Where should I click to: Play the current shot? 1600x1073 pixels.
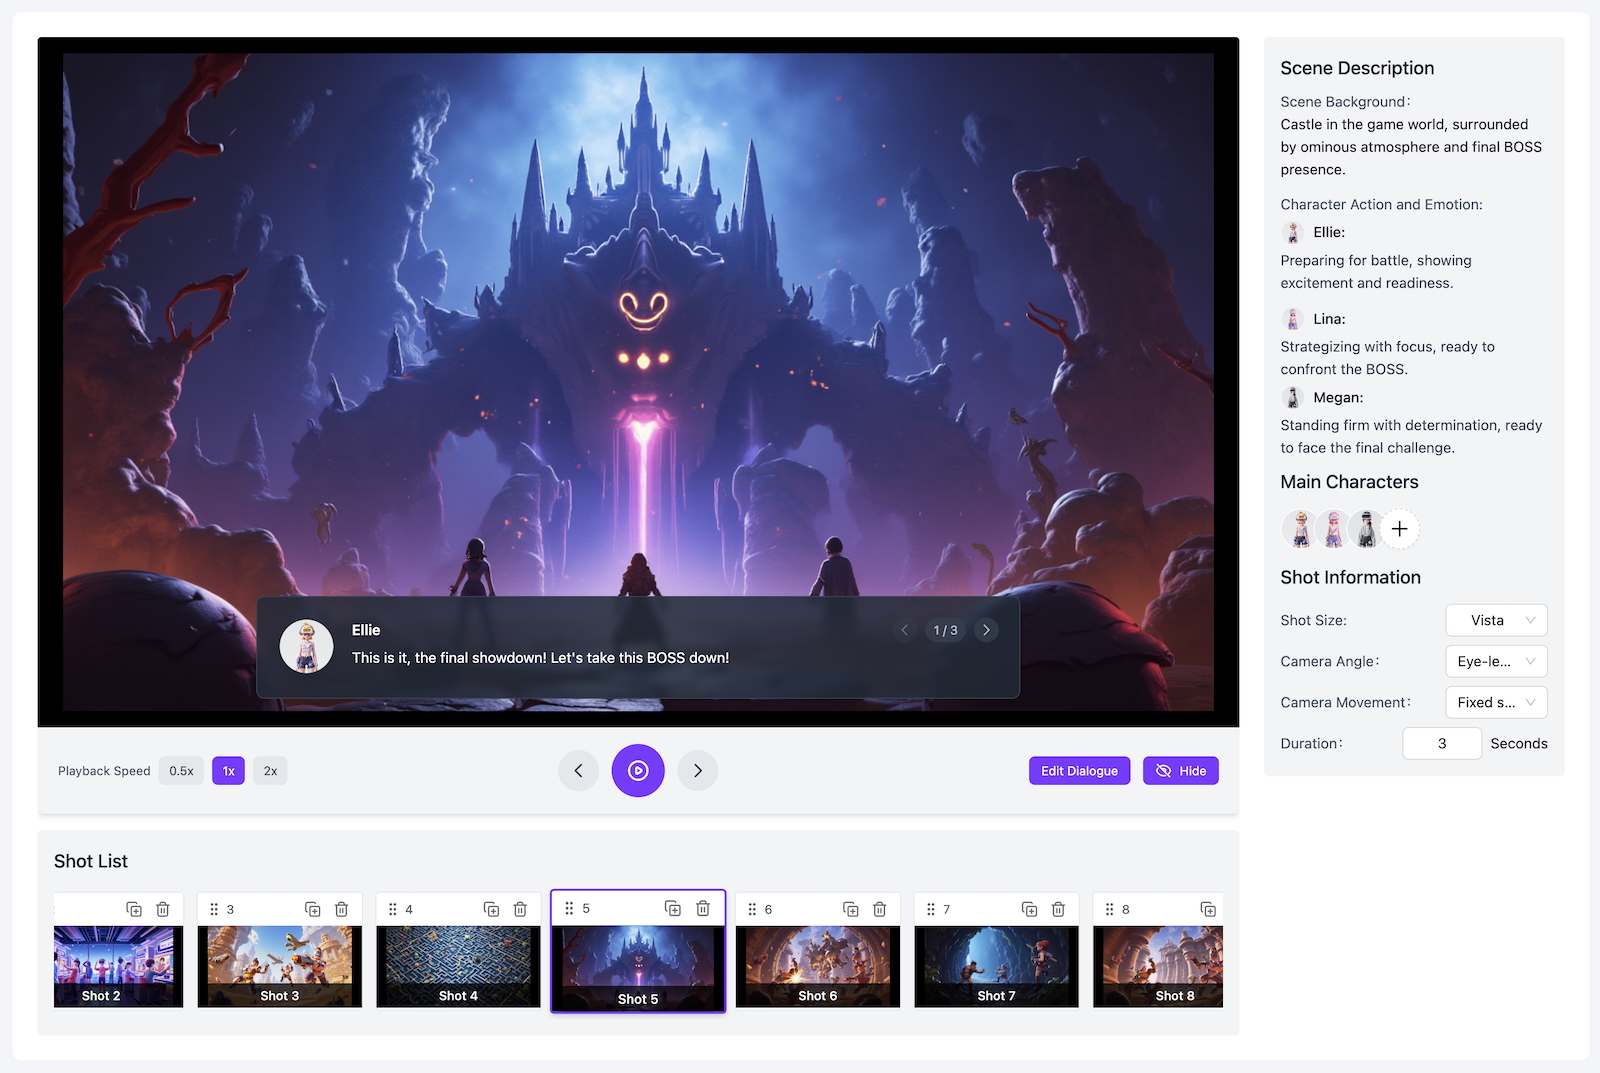638,771
